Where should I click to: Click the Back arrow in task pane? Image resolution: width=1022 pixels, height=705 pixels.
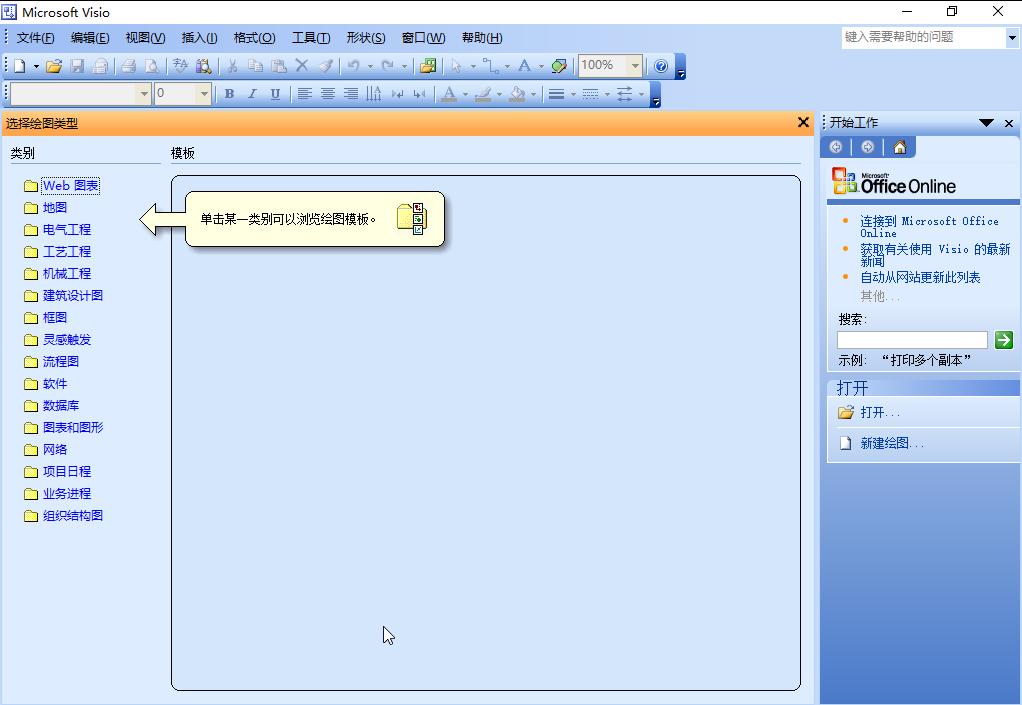[836, 147]
